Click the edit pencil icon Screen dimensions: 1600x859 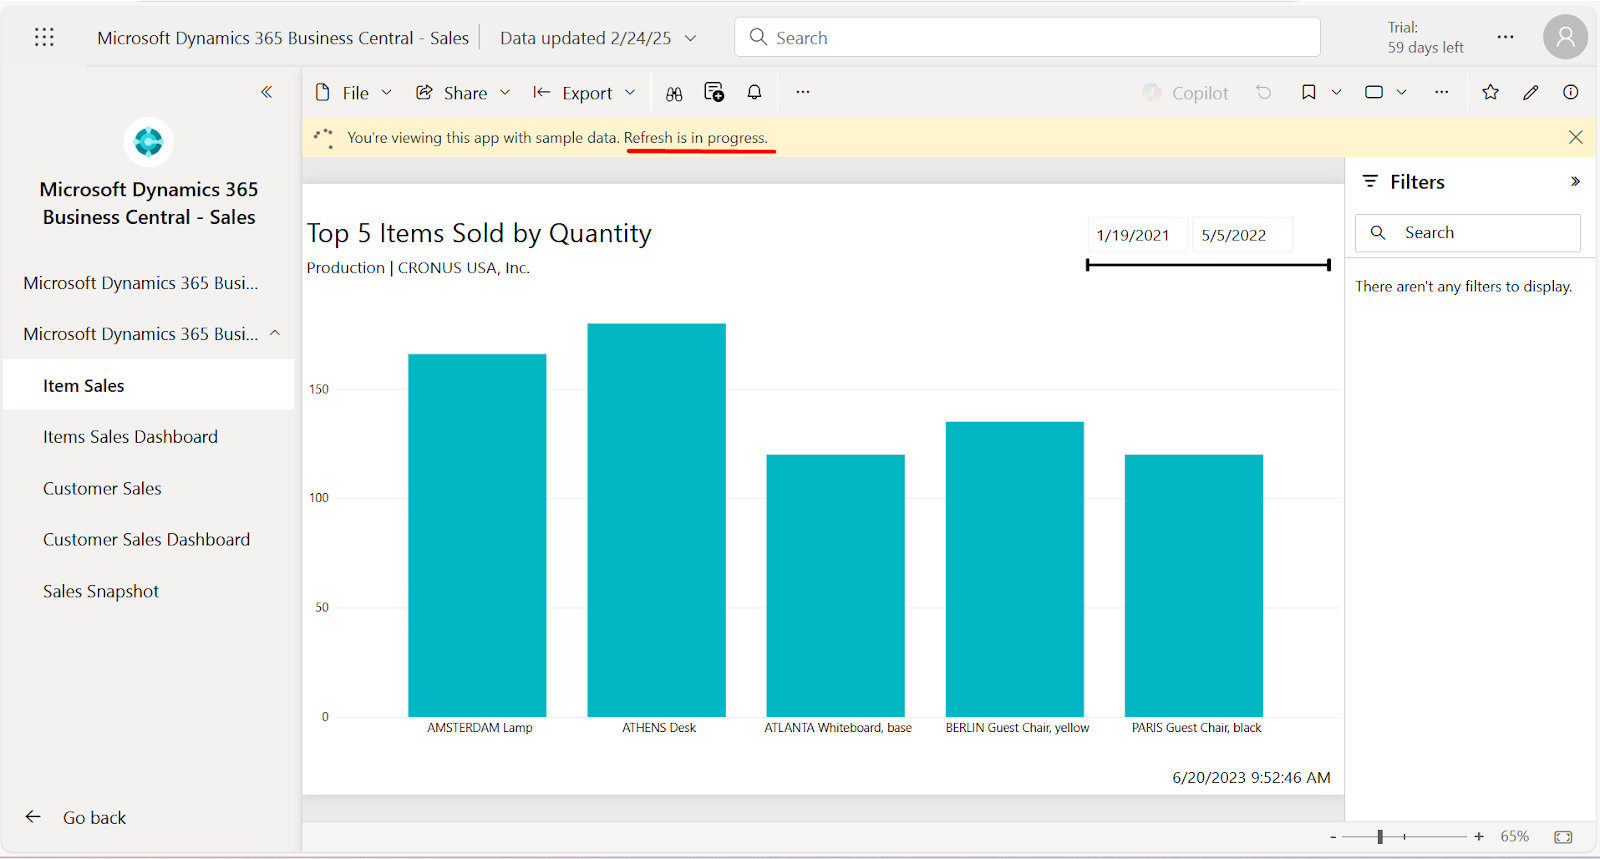click(1530, 92)
